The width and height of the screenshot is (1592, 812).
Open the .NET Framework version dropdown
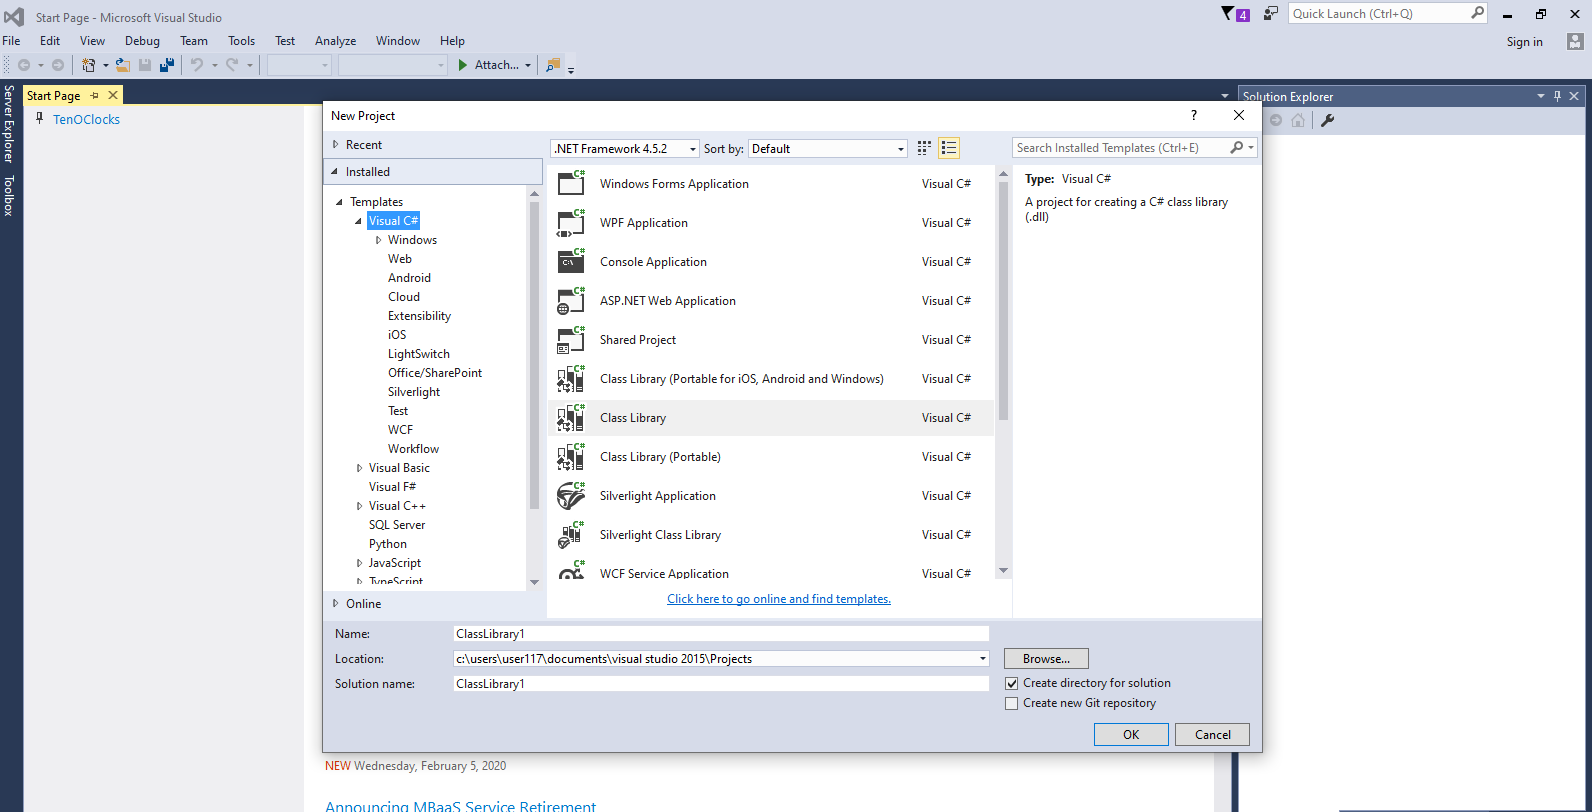(625, 148)
